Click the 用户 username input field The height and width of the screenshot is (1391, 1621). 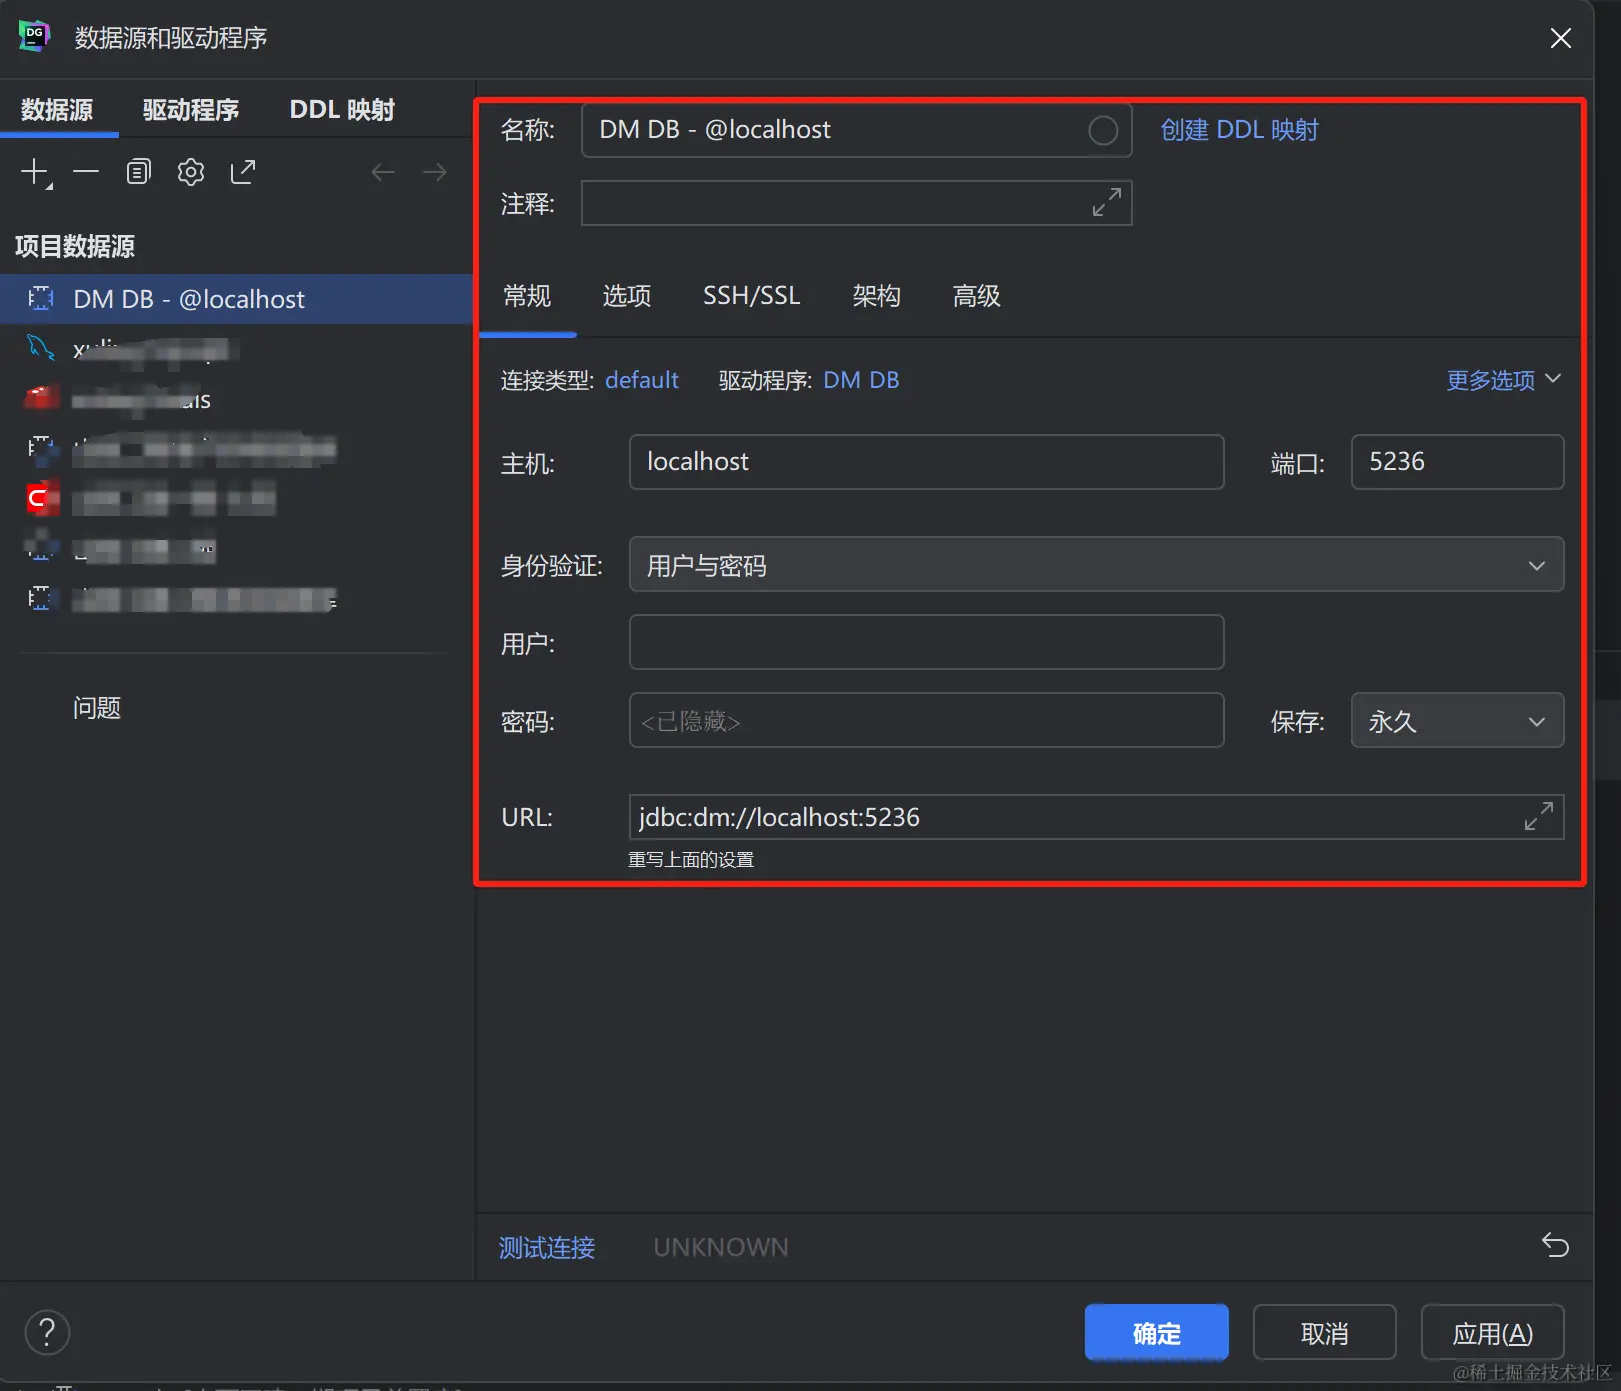[x=926, y=642]
